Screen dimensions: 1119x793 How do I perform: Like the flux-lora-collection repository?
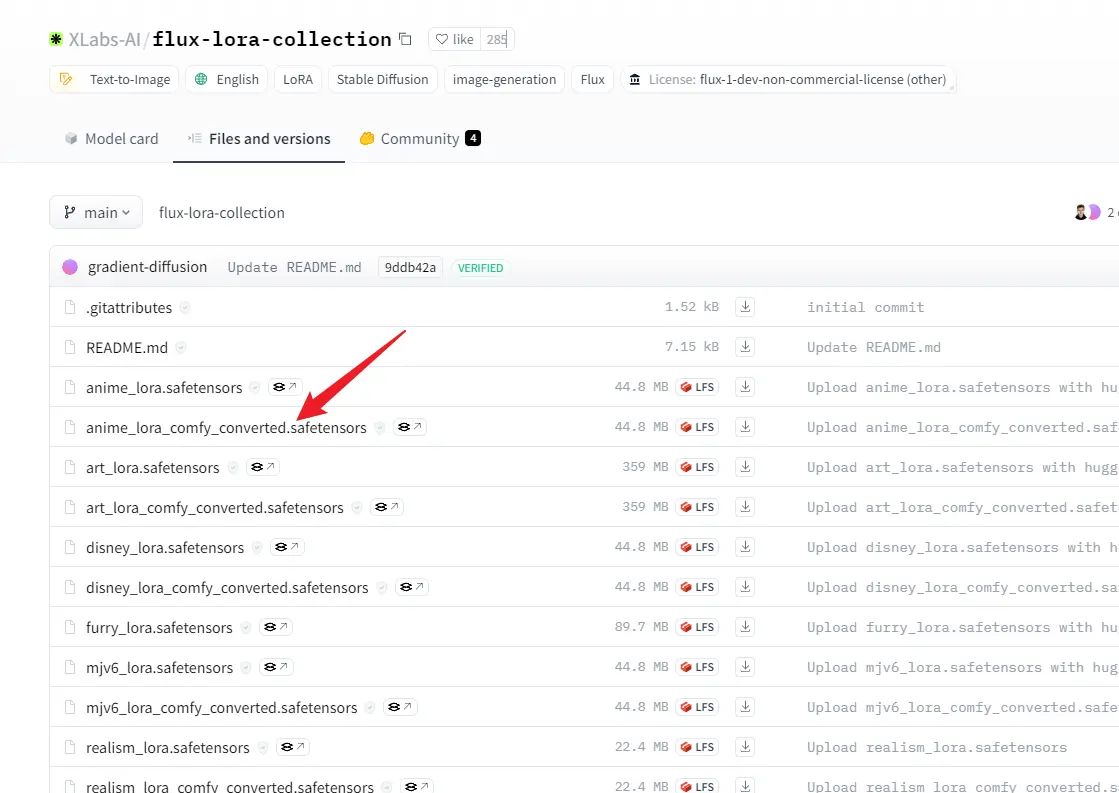(x=455, y=40)
